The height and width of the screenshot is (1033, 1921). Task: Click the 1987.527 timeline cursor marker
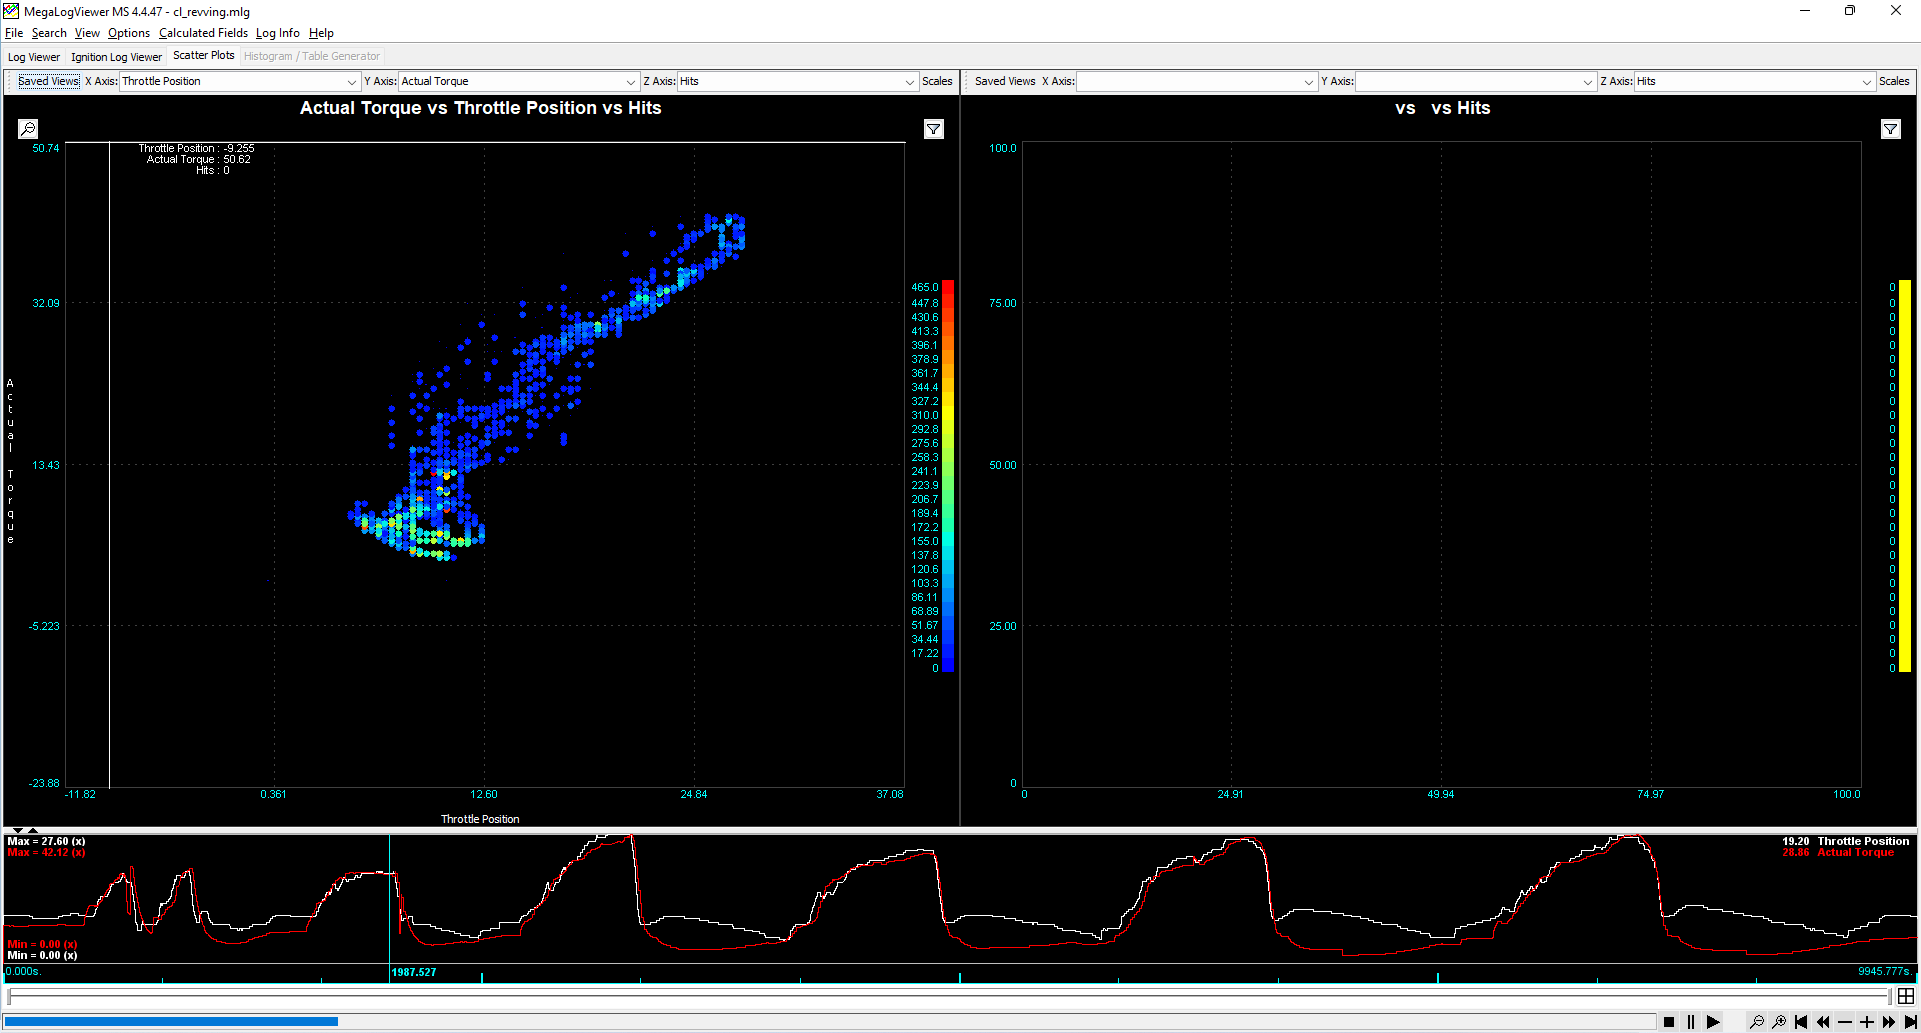pyautogui.click(x=414, y=972)
